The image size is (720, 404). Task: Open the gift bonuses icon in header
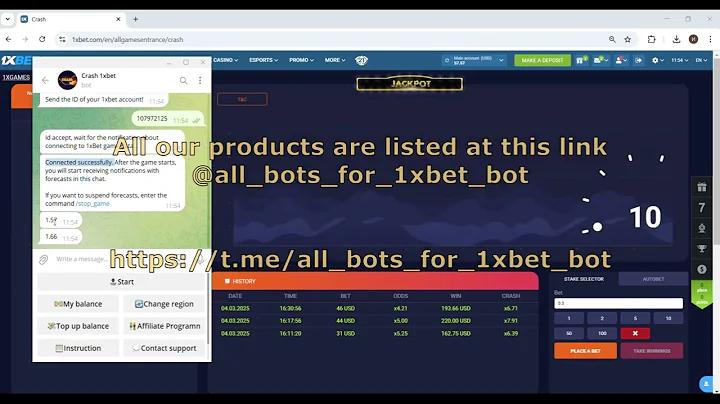click(x=581, y=60)
